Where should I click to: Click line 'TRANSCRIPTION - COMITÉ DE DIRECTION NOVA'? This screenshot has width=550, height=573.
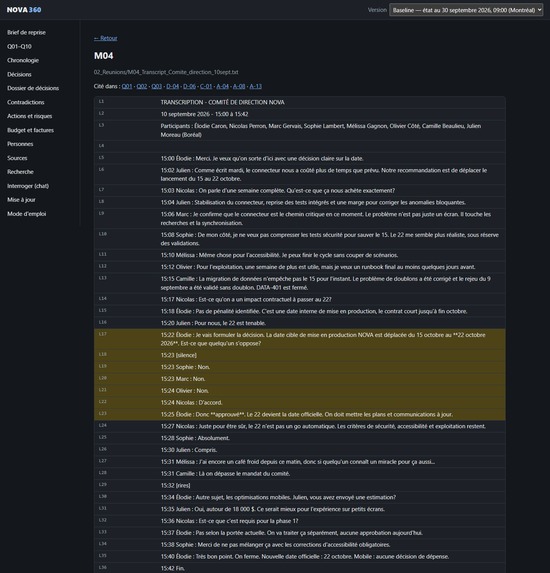click(300, 102)
